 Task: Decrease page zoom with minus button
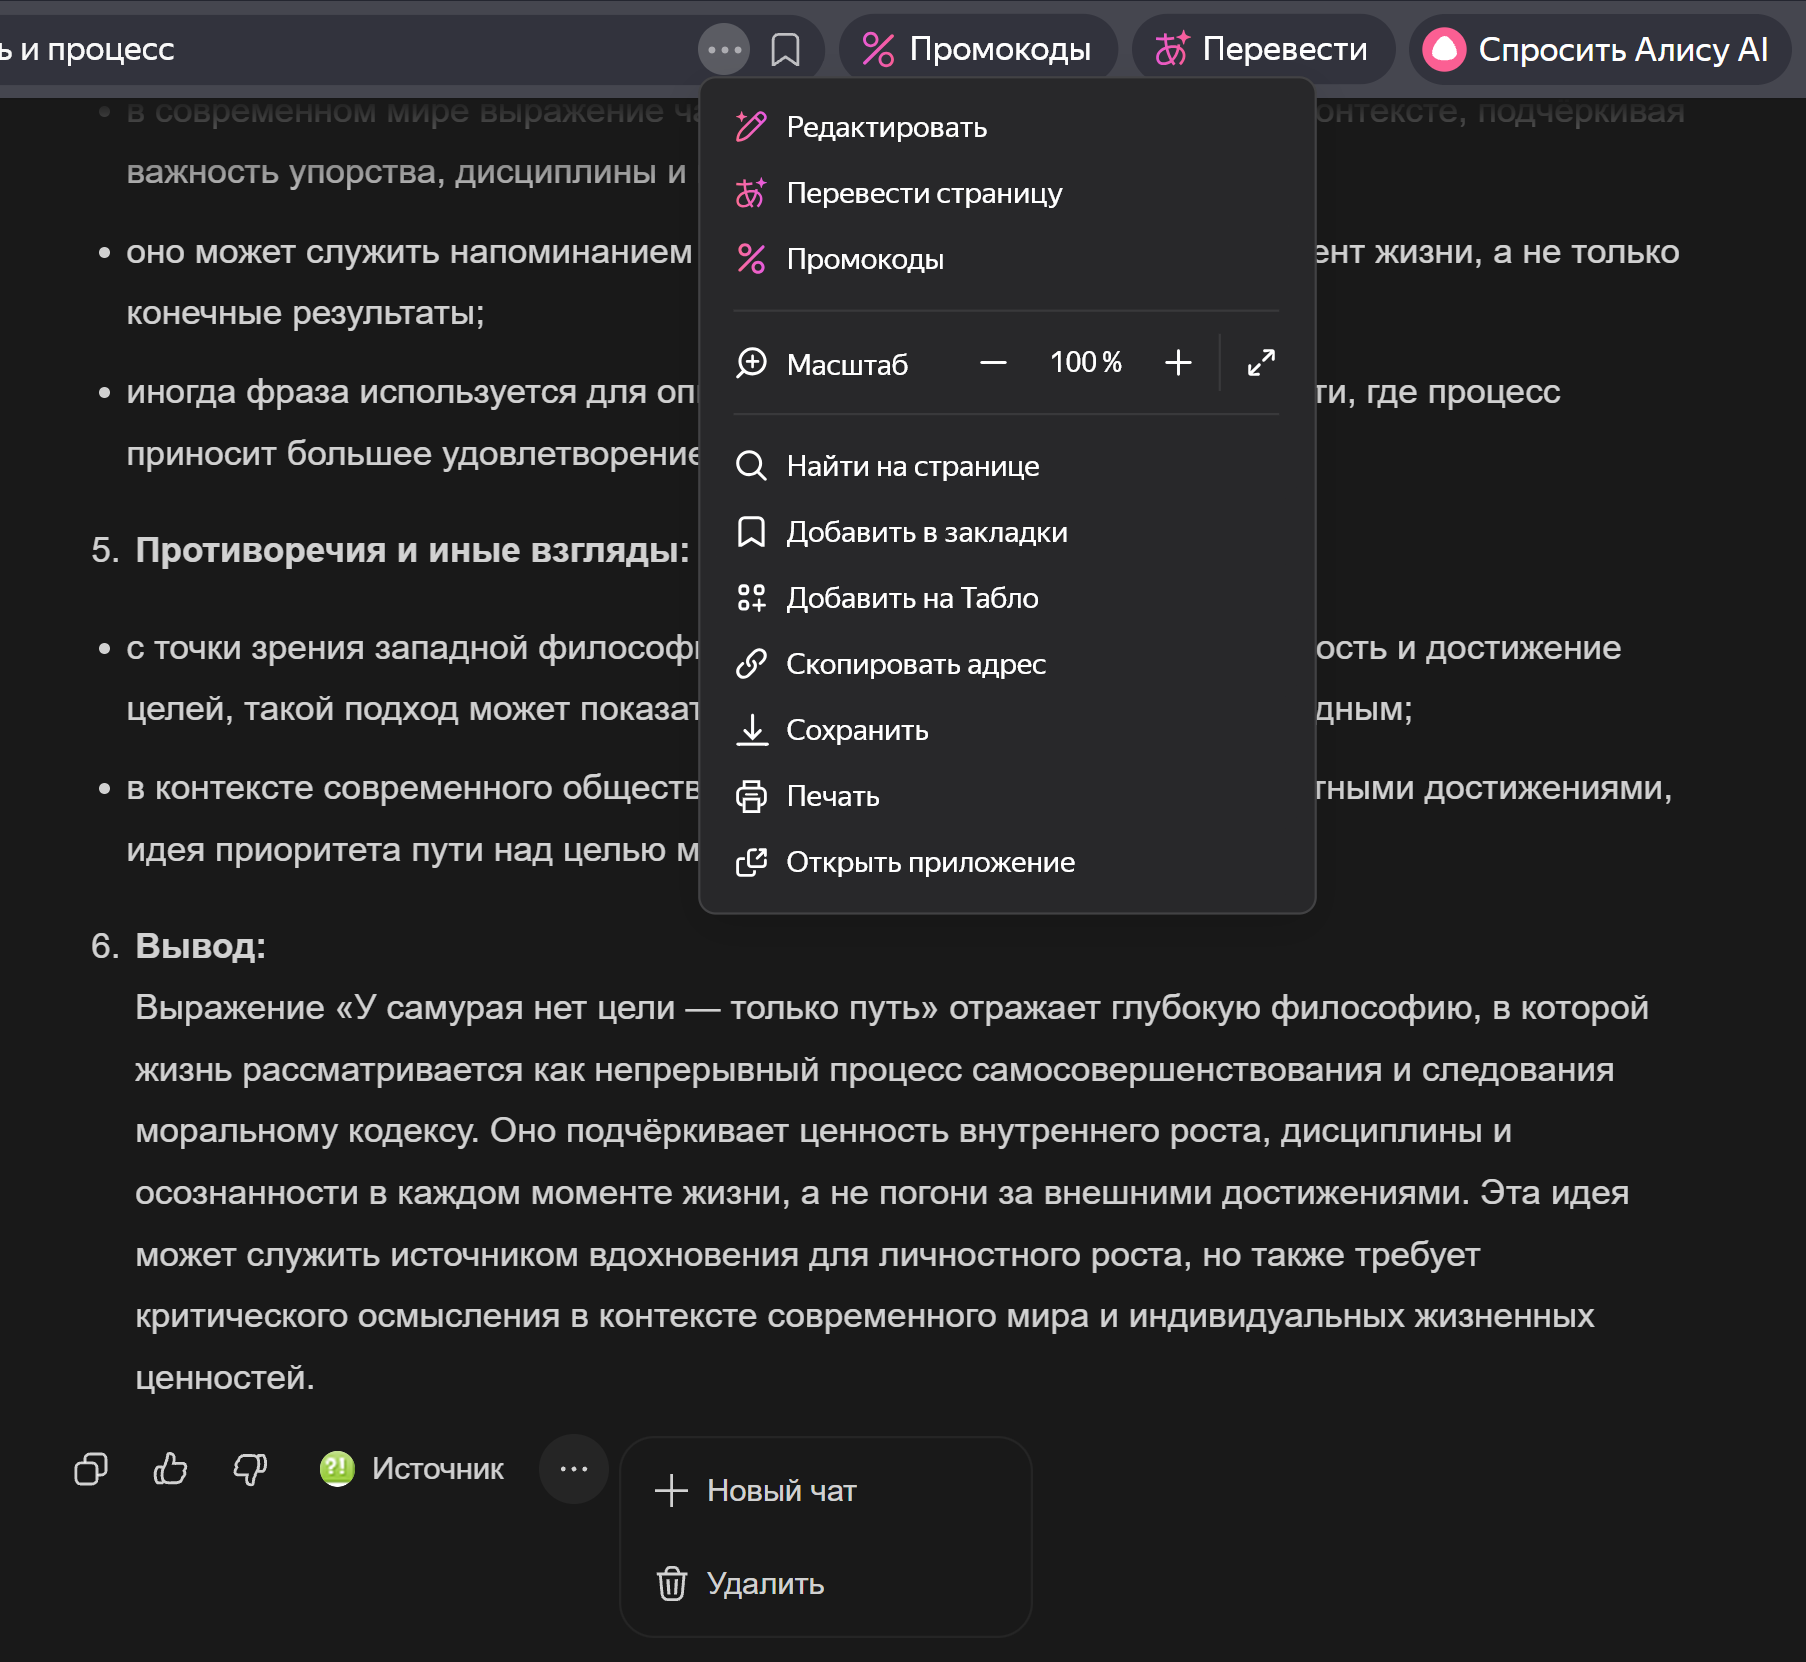point(993,363)
